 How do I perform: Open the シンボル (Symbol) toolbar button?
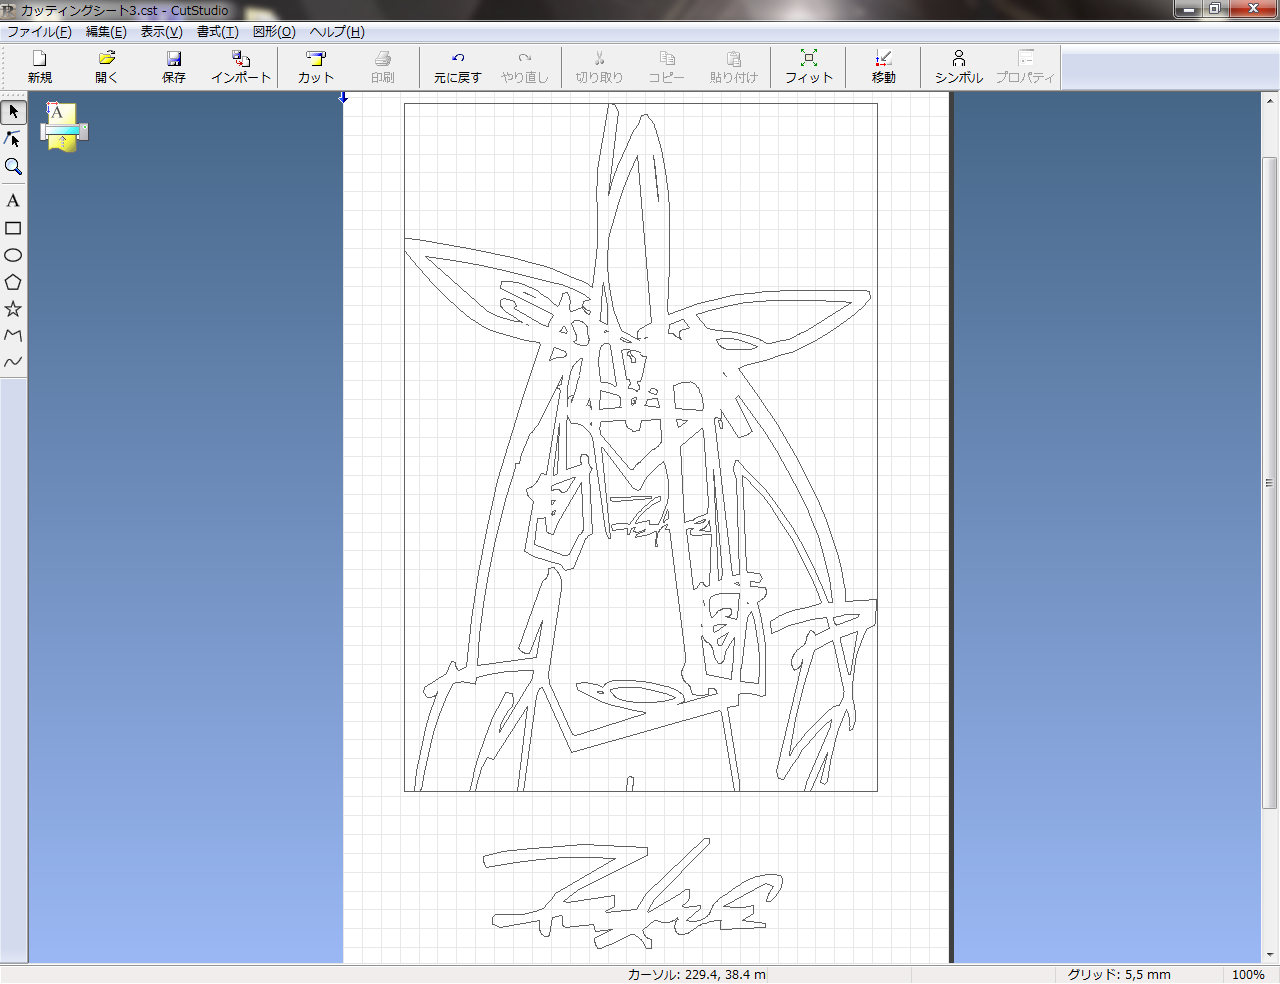[959, 67]
